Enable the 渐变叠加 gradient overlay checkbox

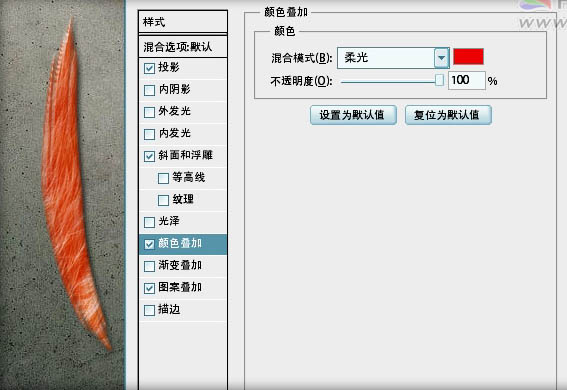point(149,266)
